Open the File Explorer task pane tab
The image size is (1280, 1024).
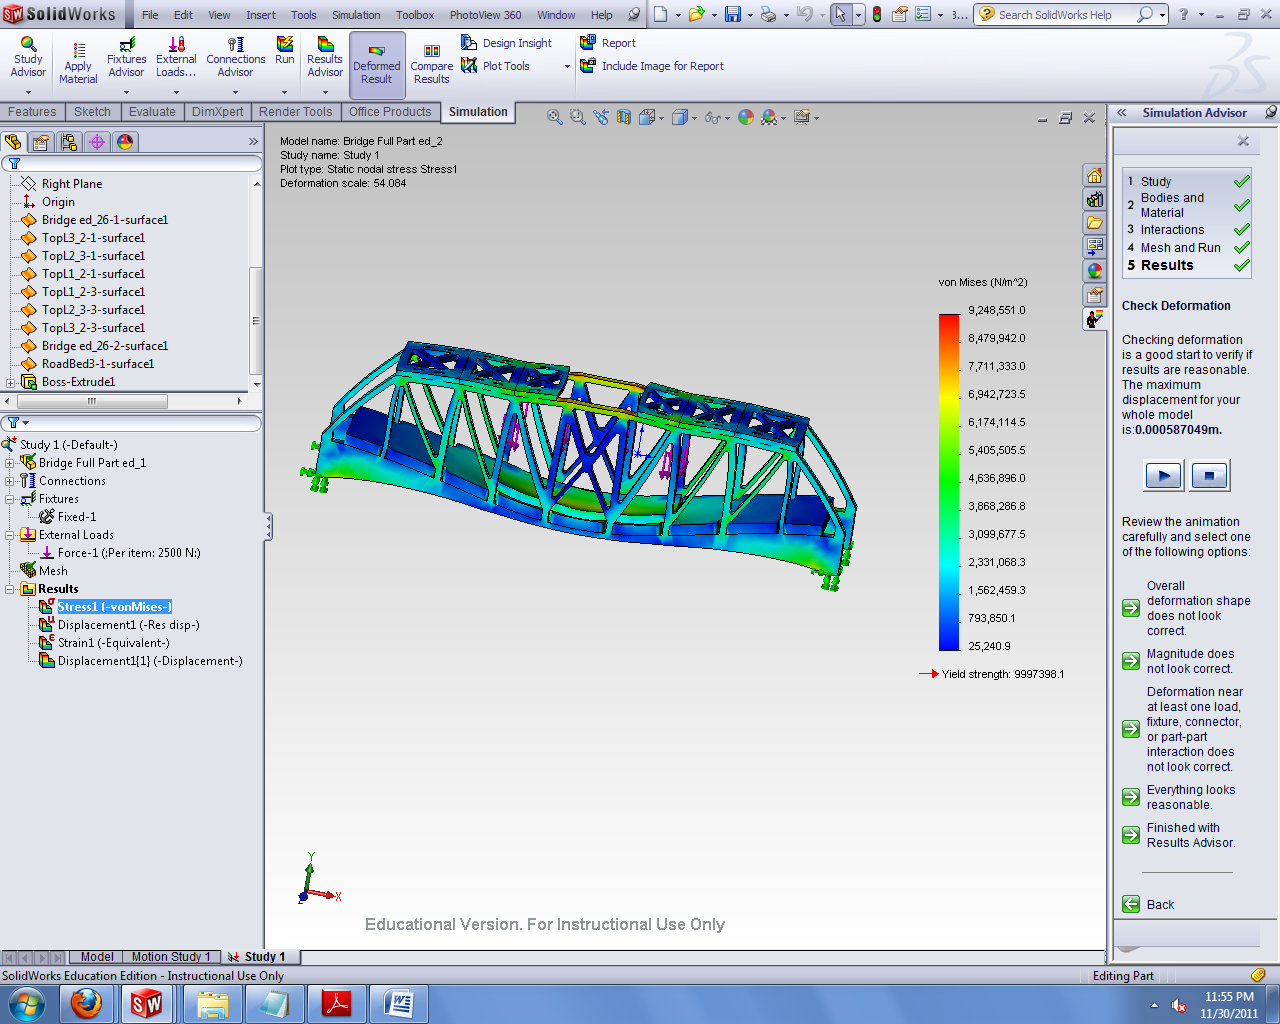click(1095, 223)
